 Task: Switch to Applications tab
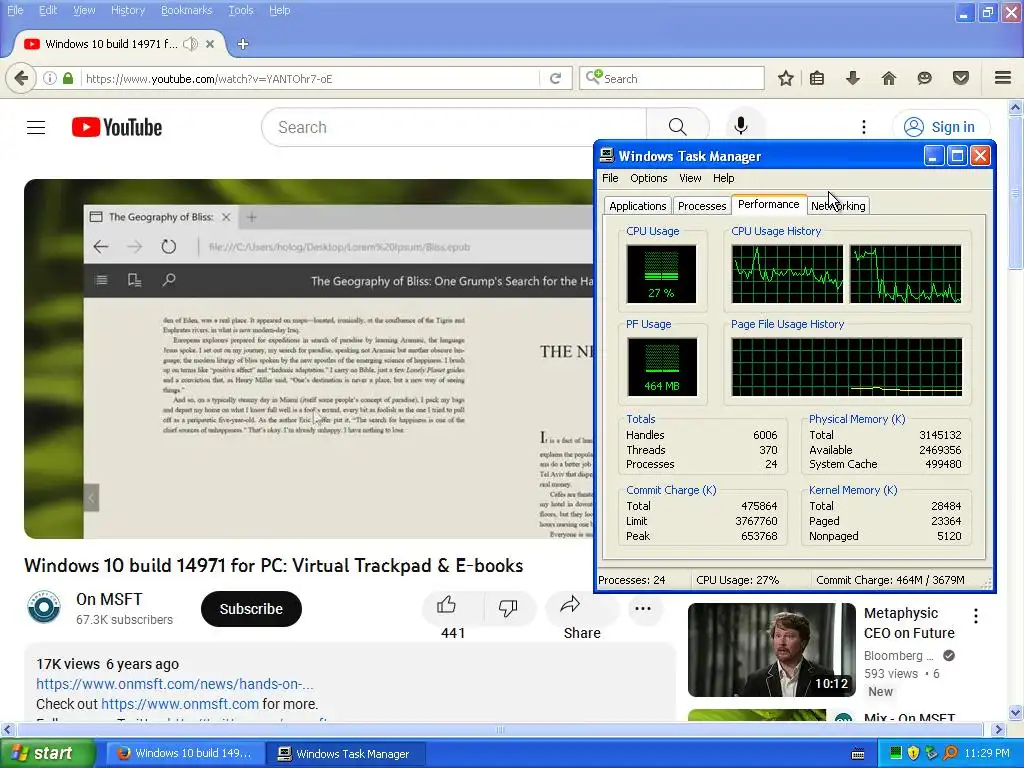637,206
